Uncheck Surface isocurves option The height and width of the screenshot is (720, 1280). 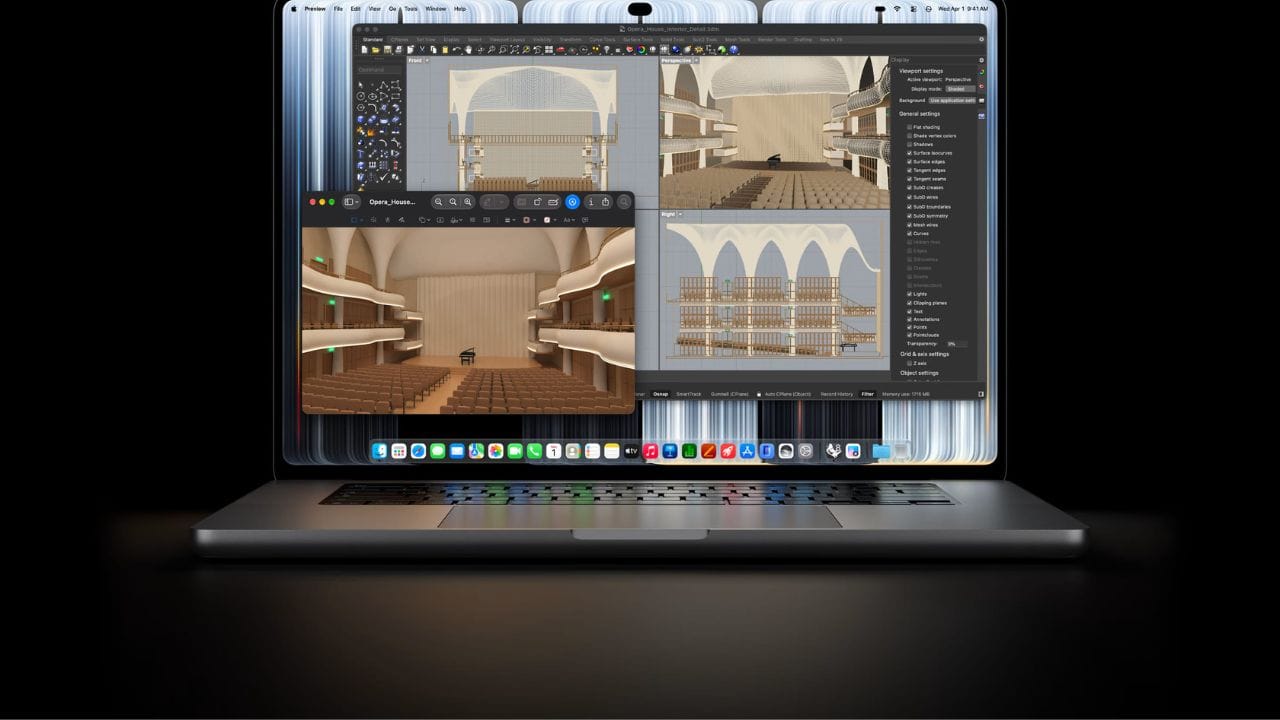click(x=909, y=153)
